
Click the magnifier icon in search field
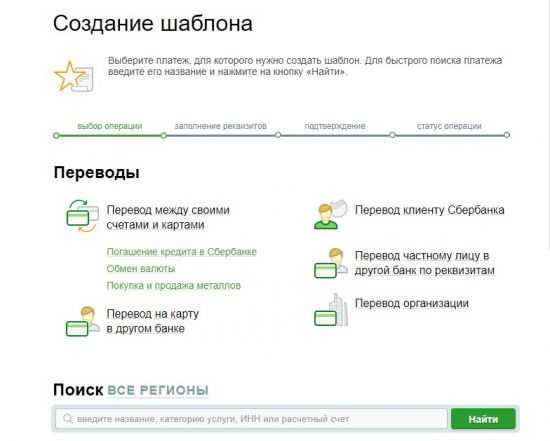(x=68, y=419)
